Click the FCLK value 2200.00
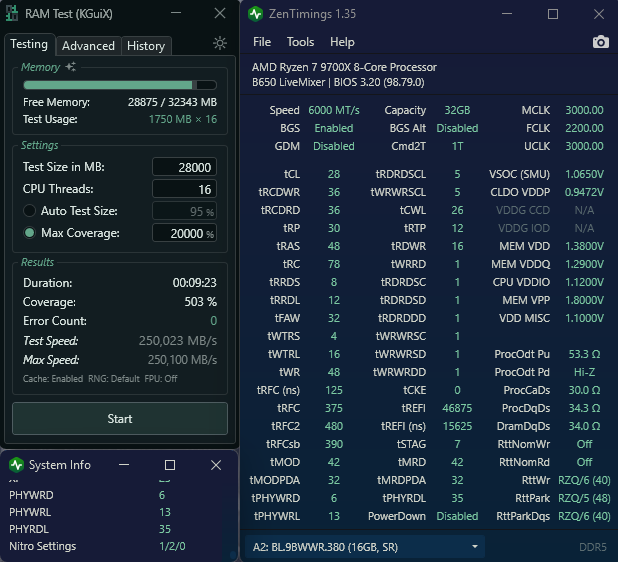The width and height of the screenshot is (618, 562). click(x=584, y=128)
